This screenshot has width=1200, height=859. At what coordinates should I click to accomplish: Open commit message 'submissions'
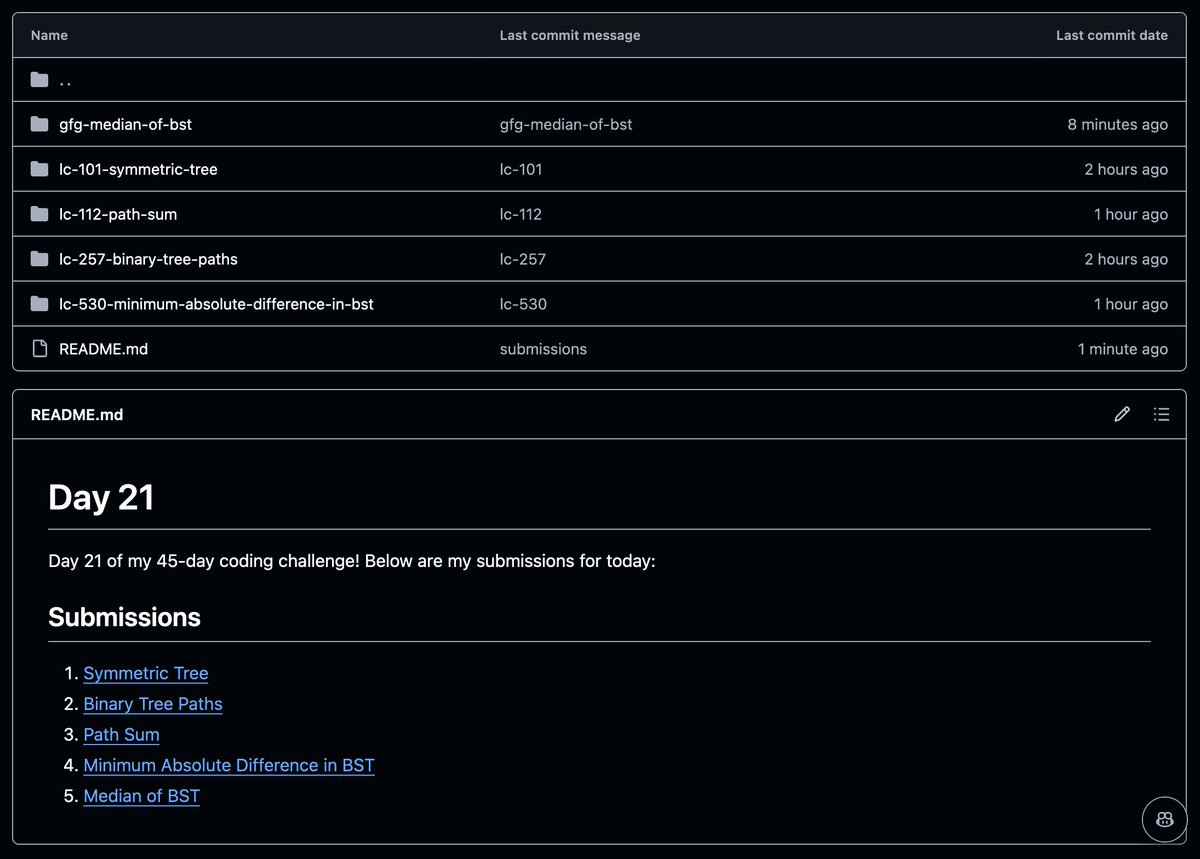(x=543, y=349)
